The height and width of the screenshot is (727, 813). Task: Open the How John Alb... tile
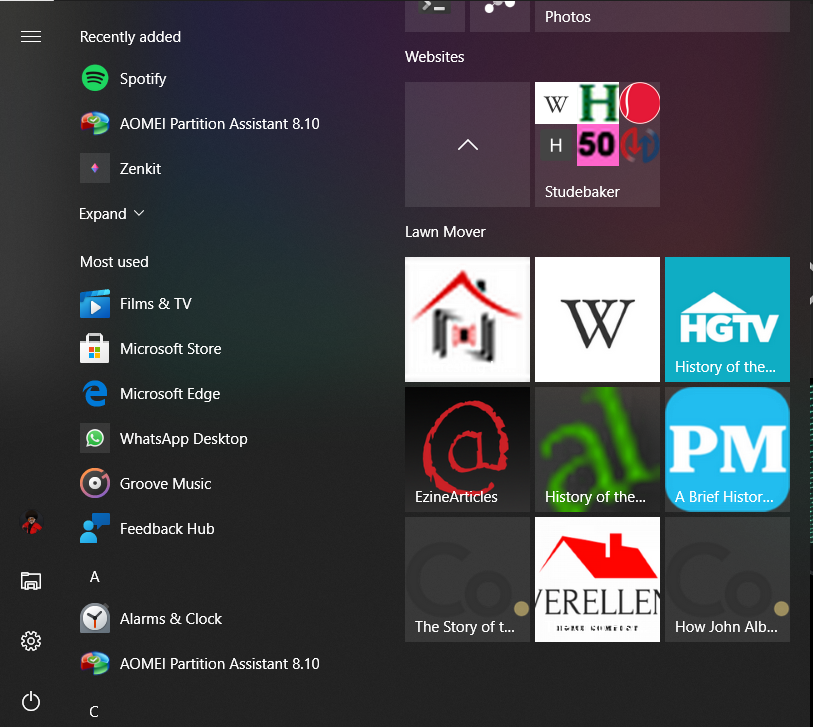coord(727,579)
